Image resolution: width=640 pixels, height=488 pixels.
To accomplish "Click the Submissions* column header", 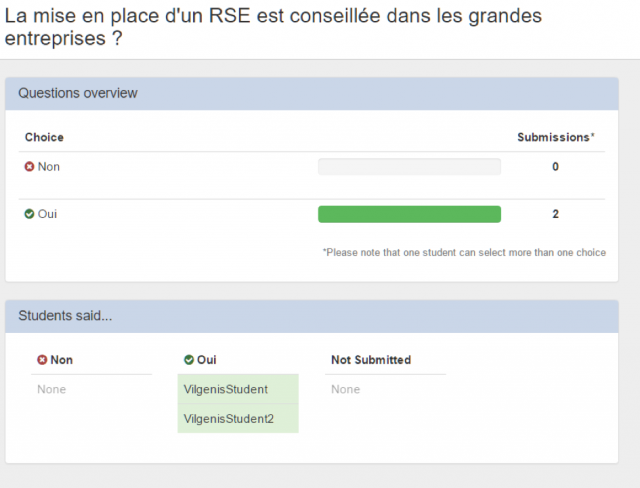I will tap(555, 137).
